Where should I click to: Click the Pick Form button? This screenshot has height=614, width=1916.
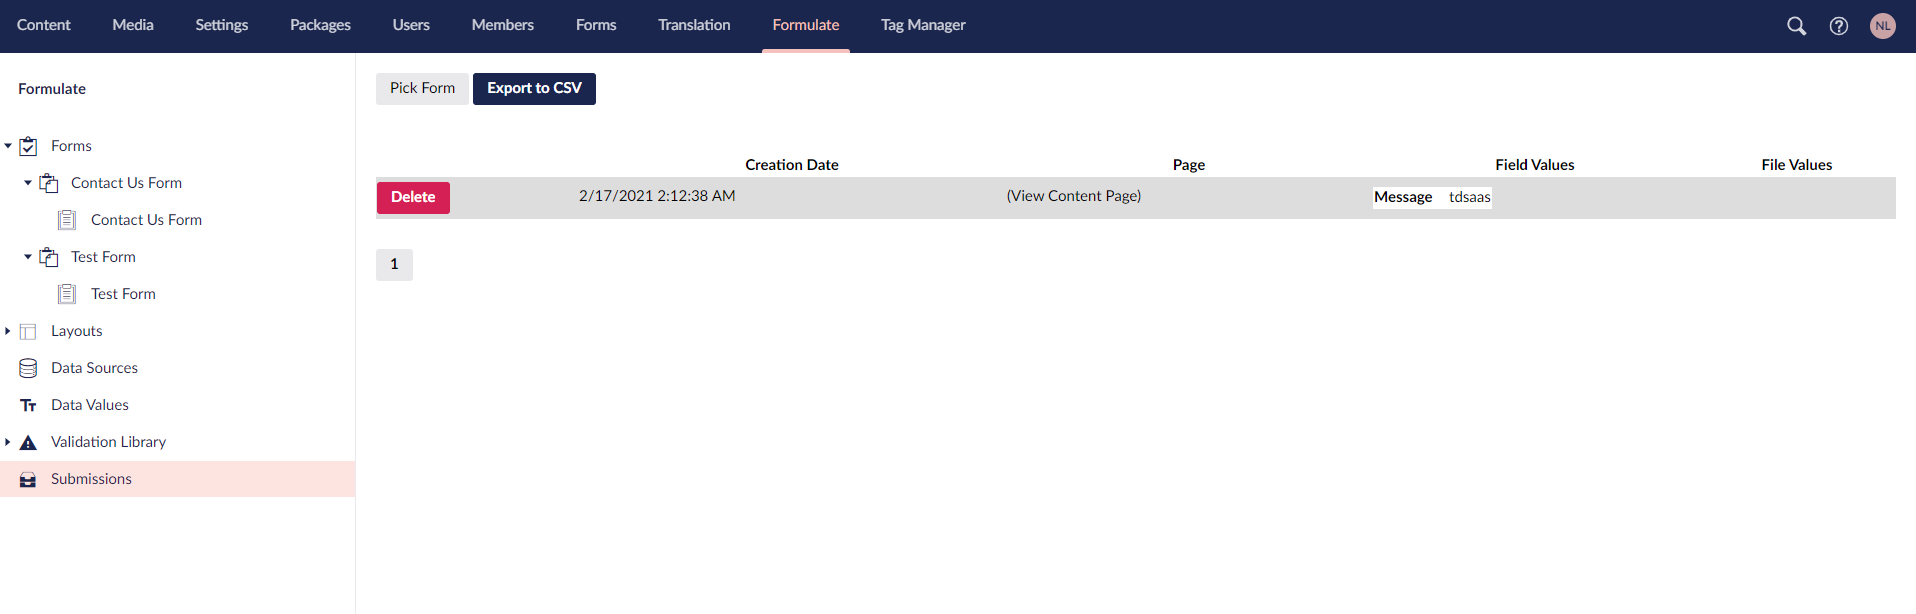[422, 88]
